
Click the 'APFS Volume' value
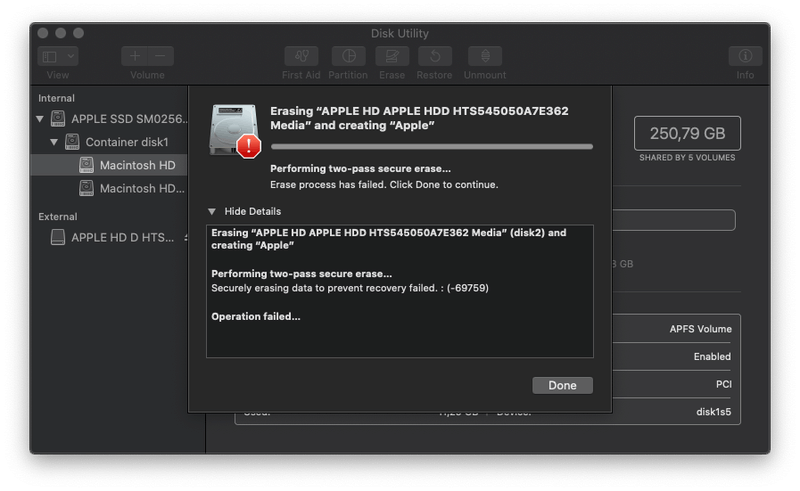click(x=701, y=329)
